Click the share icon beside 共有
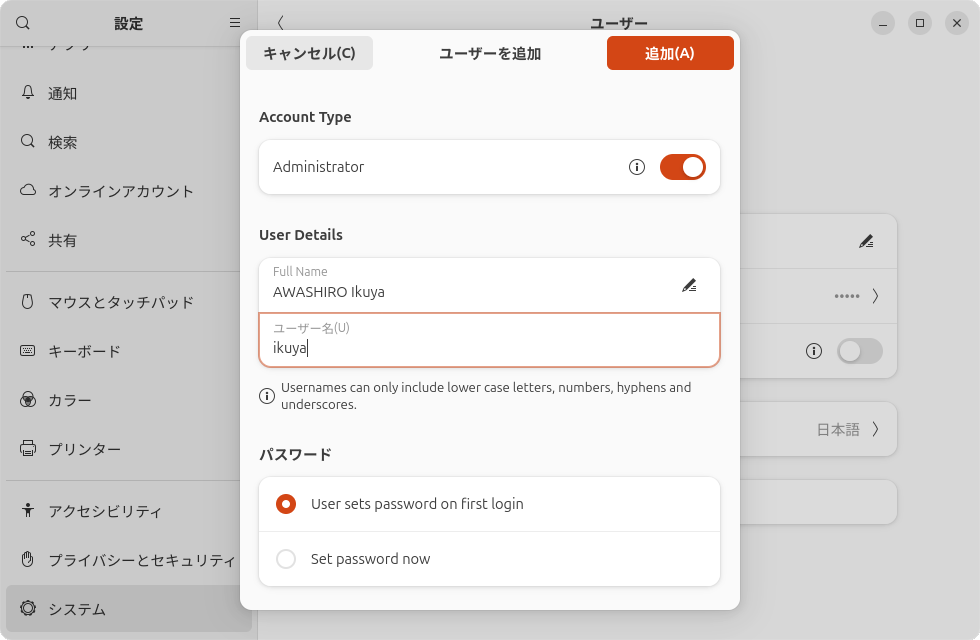This screenshot has height=640, width=980. 28,239
